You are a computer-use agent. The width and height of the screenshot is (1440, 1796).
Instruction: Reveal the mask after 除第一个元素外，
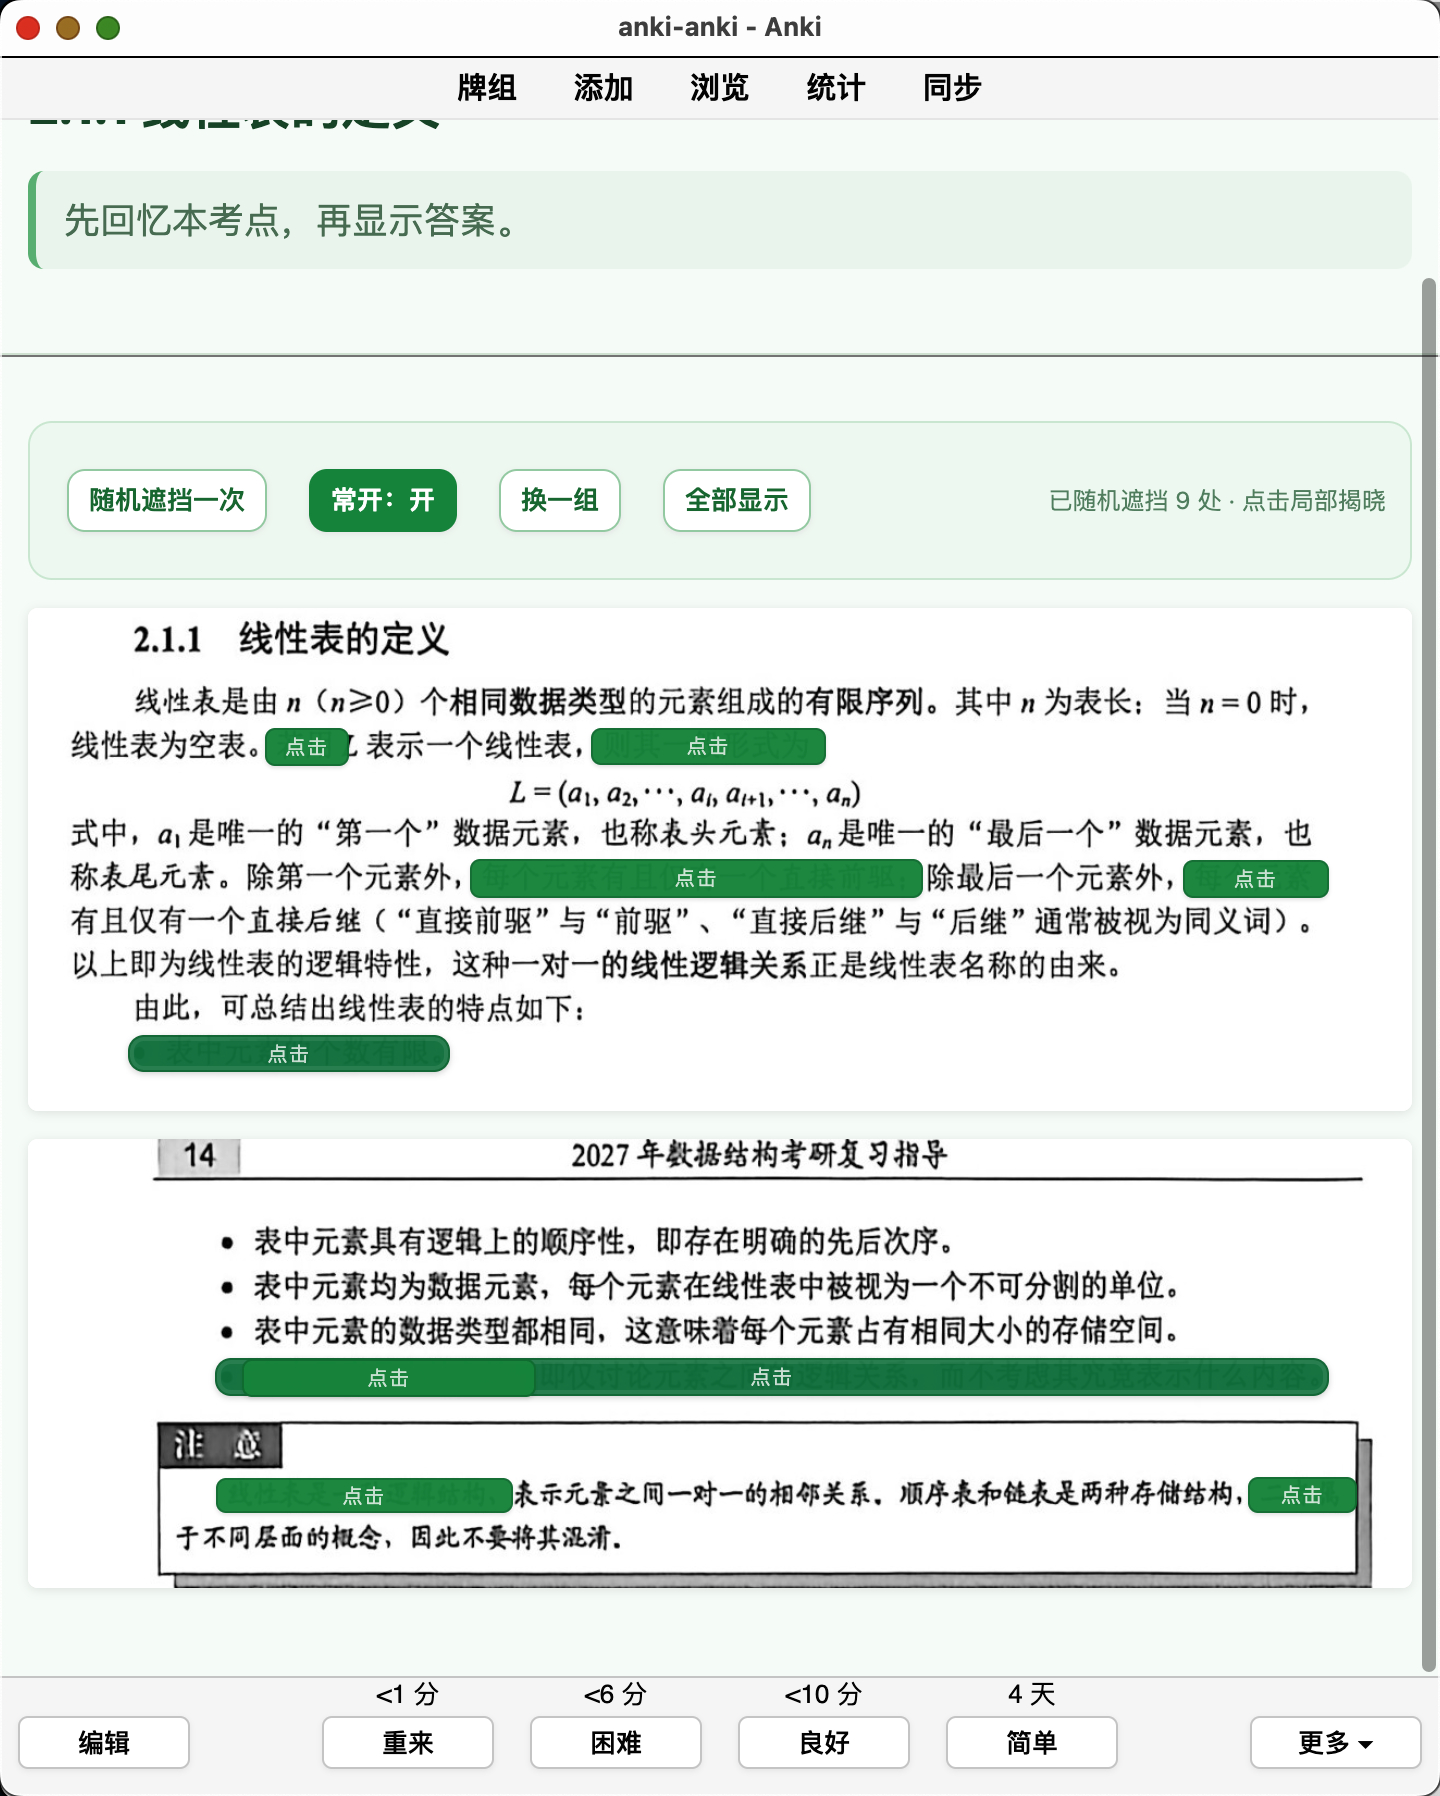(x=696, y=878)
